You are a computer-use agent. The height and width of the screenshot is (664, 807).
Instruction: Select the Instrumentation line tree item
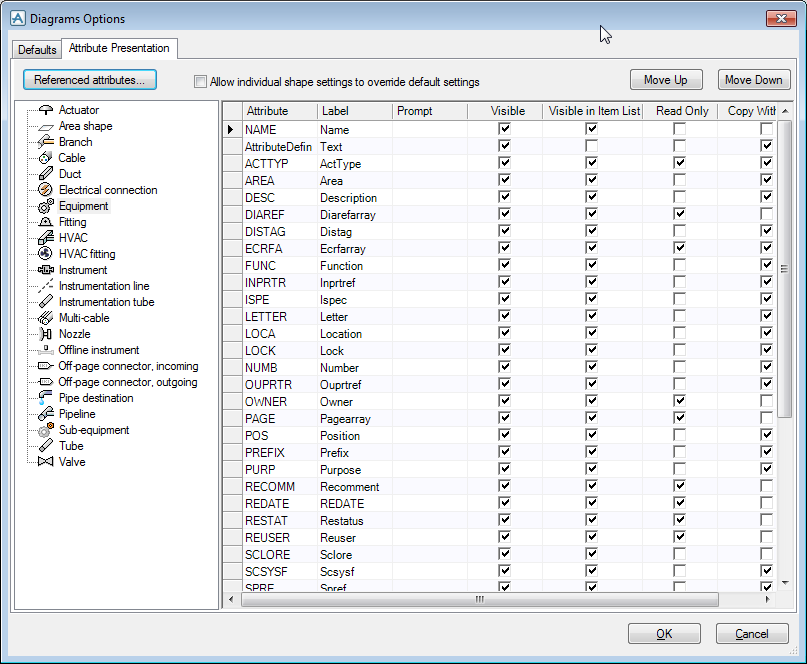104,286
